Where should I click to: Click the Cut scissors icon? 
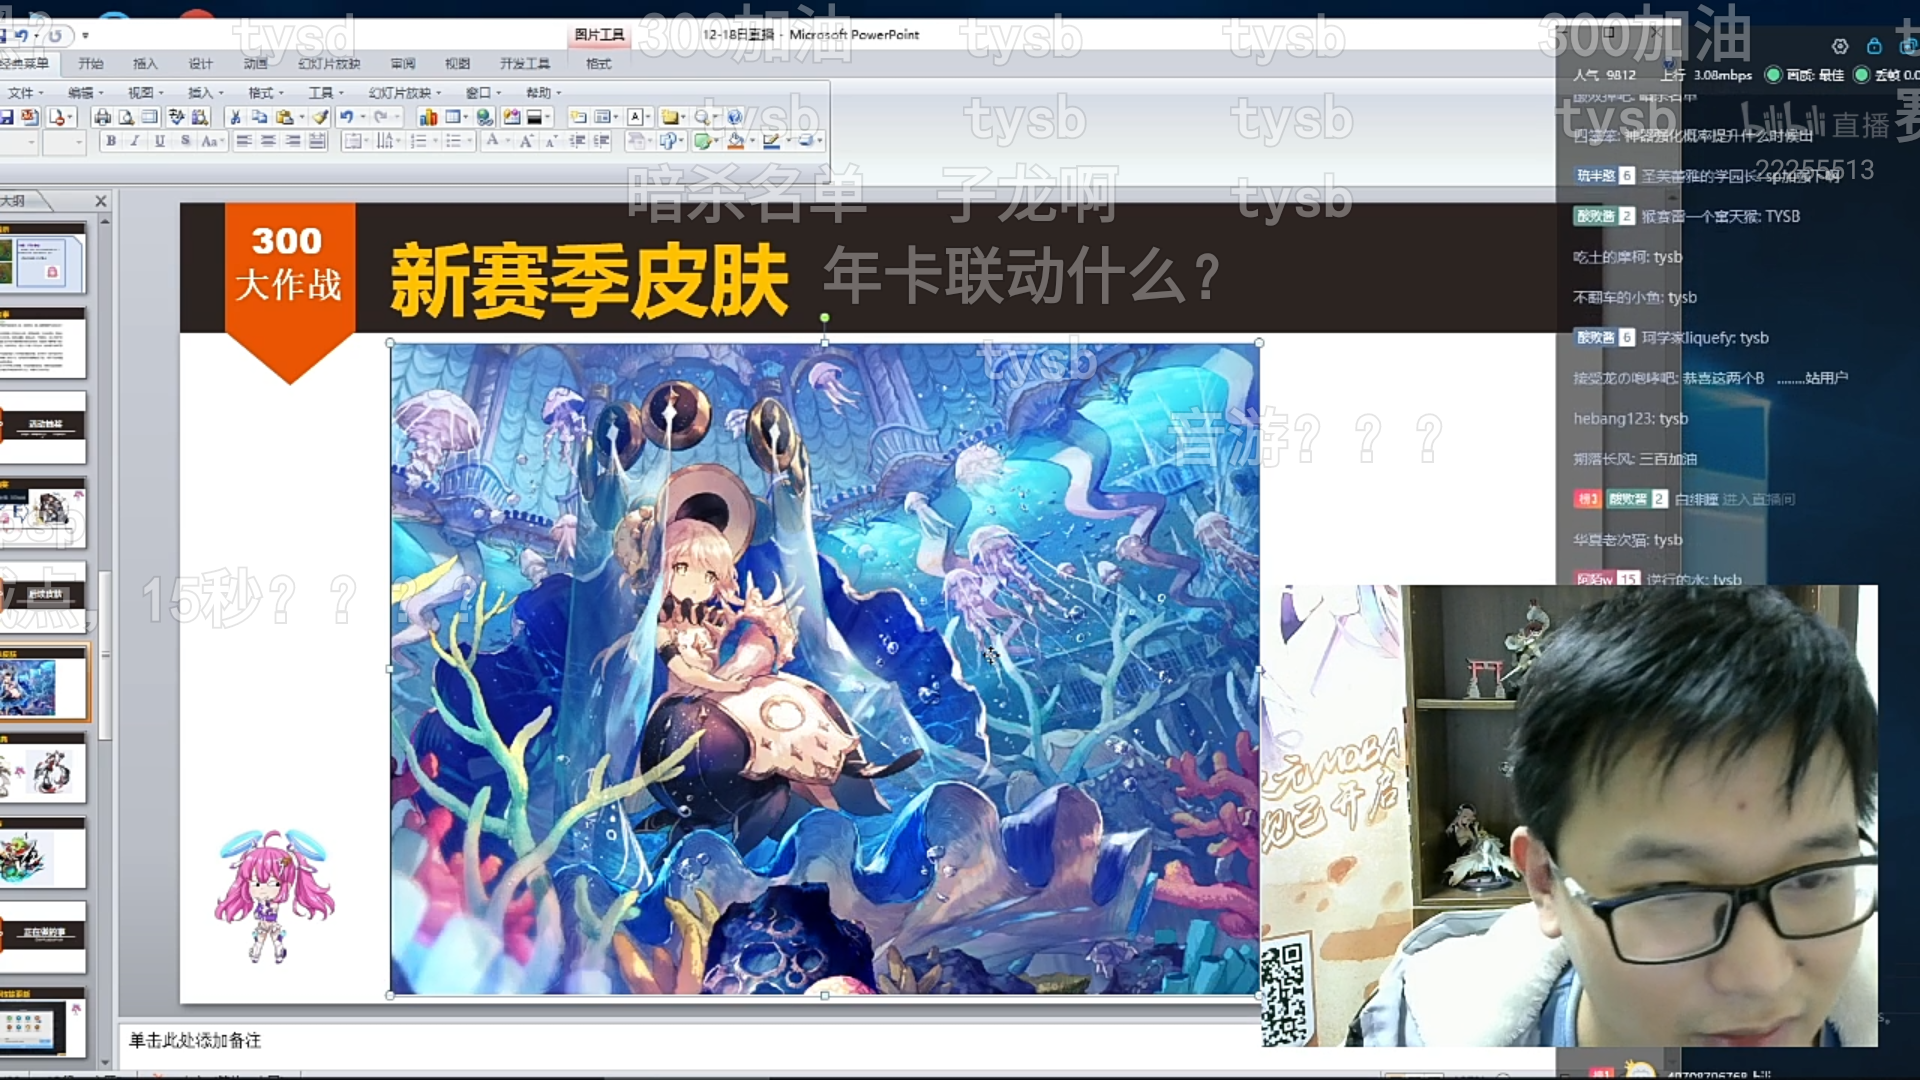click(235, 117)
